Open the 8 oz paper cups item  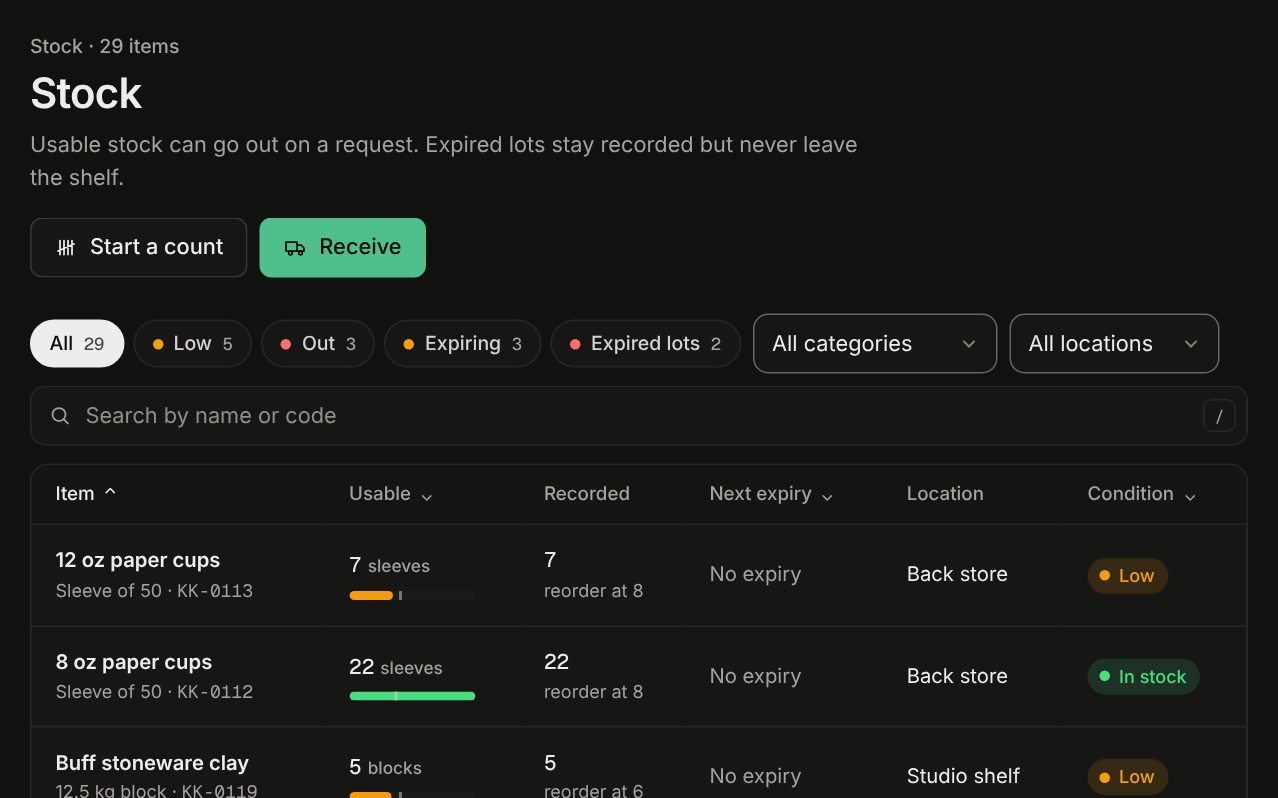(x=134, y=662)
